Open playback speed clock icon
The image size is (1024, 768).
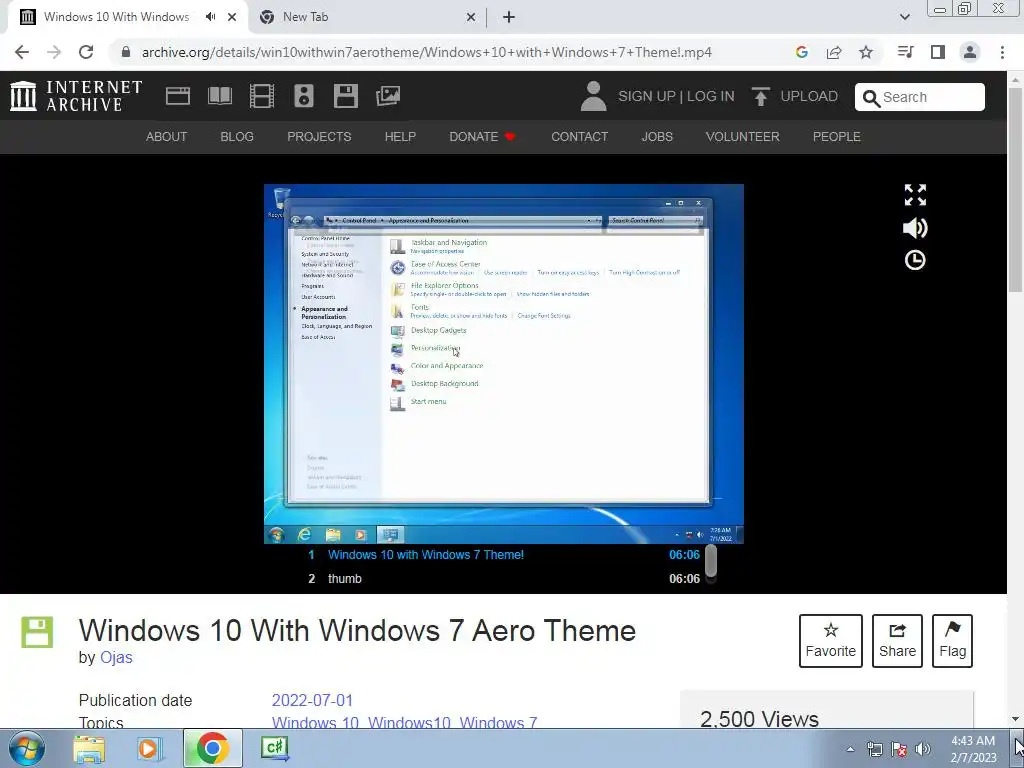point(915,260)
